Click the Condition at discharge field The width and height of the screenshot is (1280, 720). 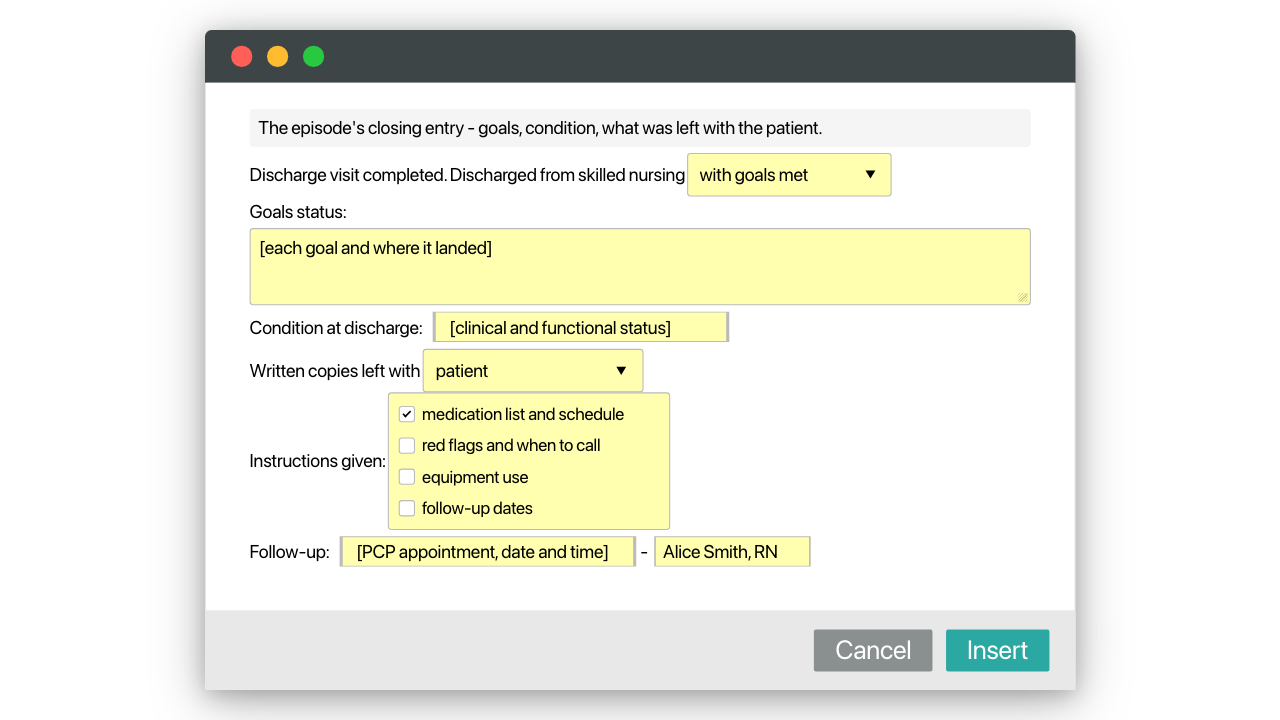pyautogui.click(x=581, y=328)
